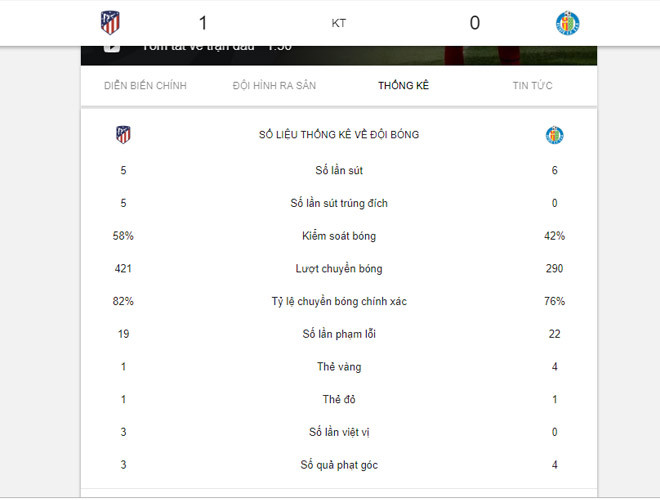Select the Thẻ vàng stat row label

(338, 367)
